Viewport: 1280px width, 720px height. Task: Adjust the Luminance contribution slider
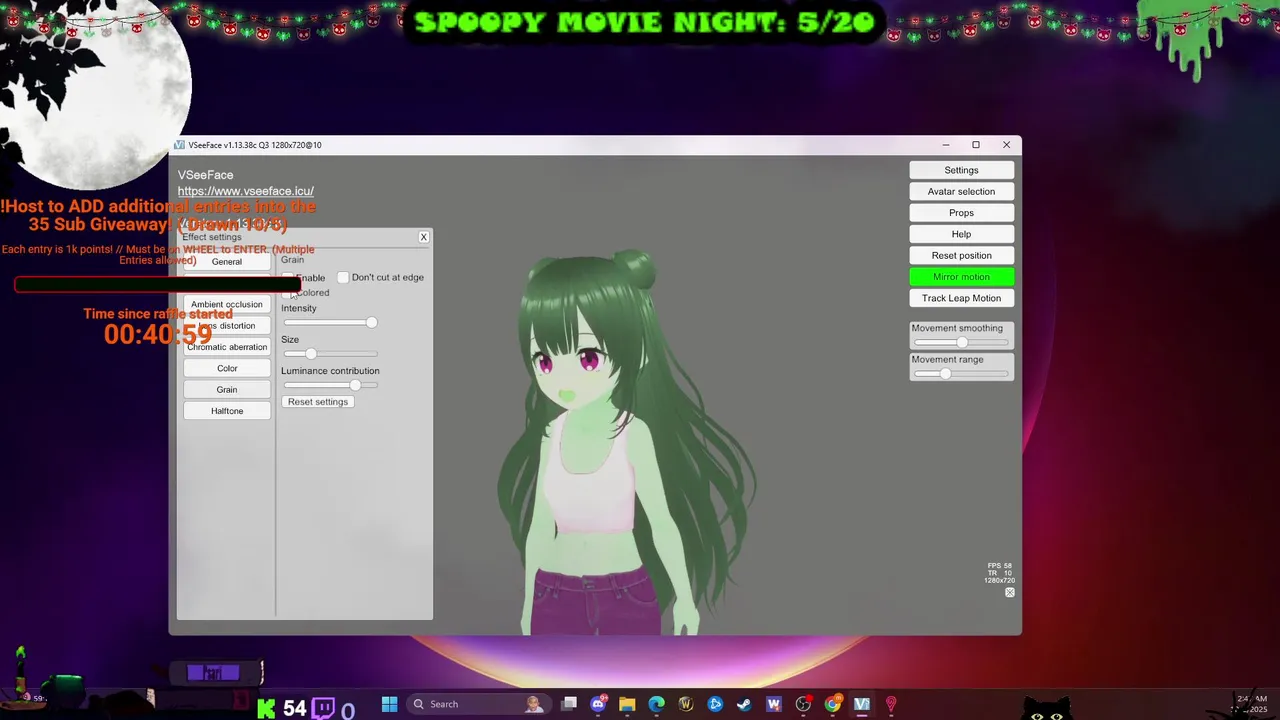click(x=330, y=385)
